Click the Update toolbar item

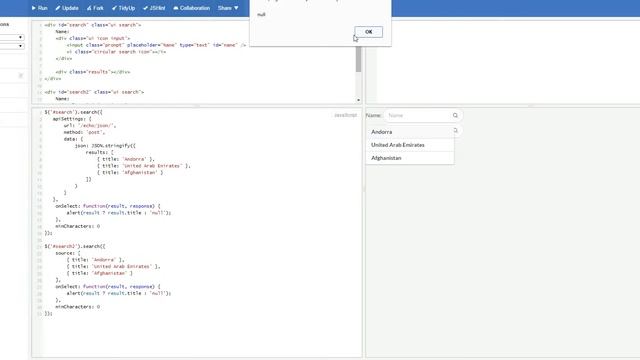click(67, 8)
